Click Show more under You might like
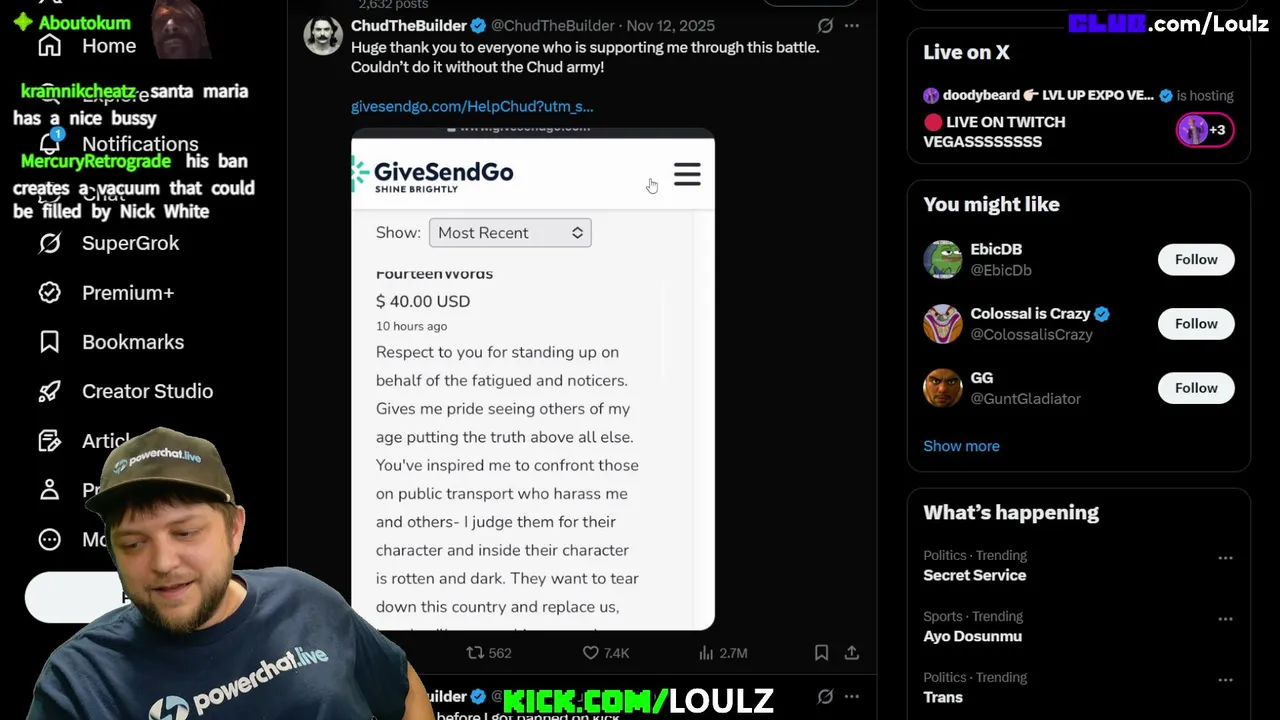This screenshot has height=720, width=1280. click(961, 446)
